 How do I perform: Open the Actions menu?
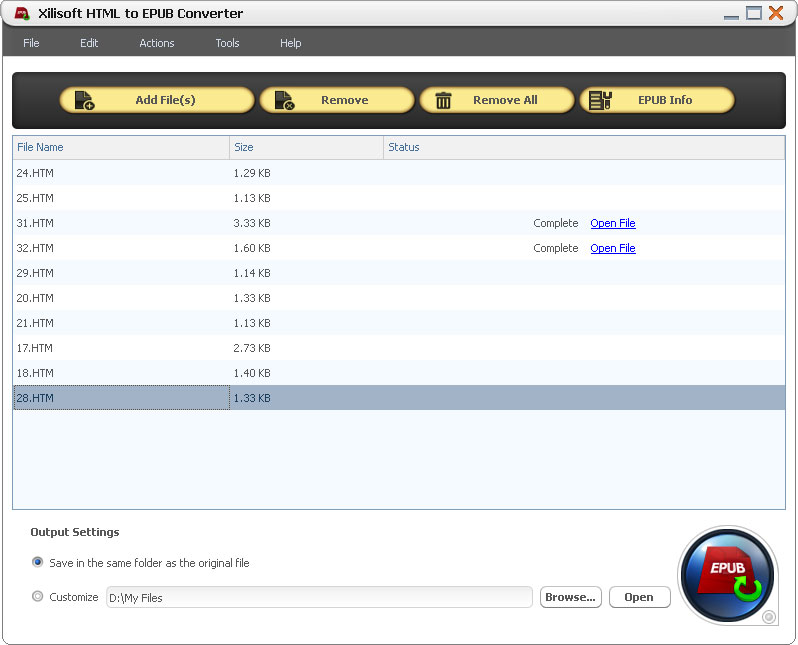(156, 43)
